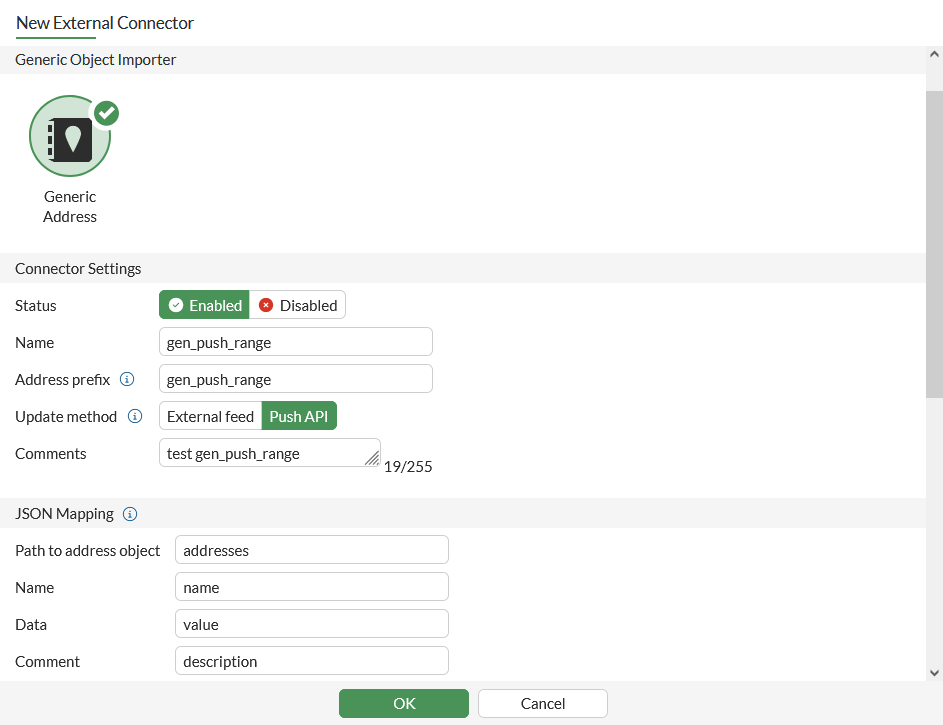Click the green checkmark badge on Generic Address
This screenshot has width=943, height=725.
(105, 113)
